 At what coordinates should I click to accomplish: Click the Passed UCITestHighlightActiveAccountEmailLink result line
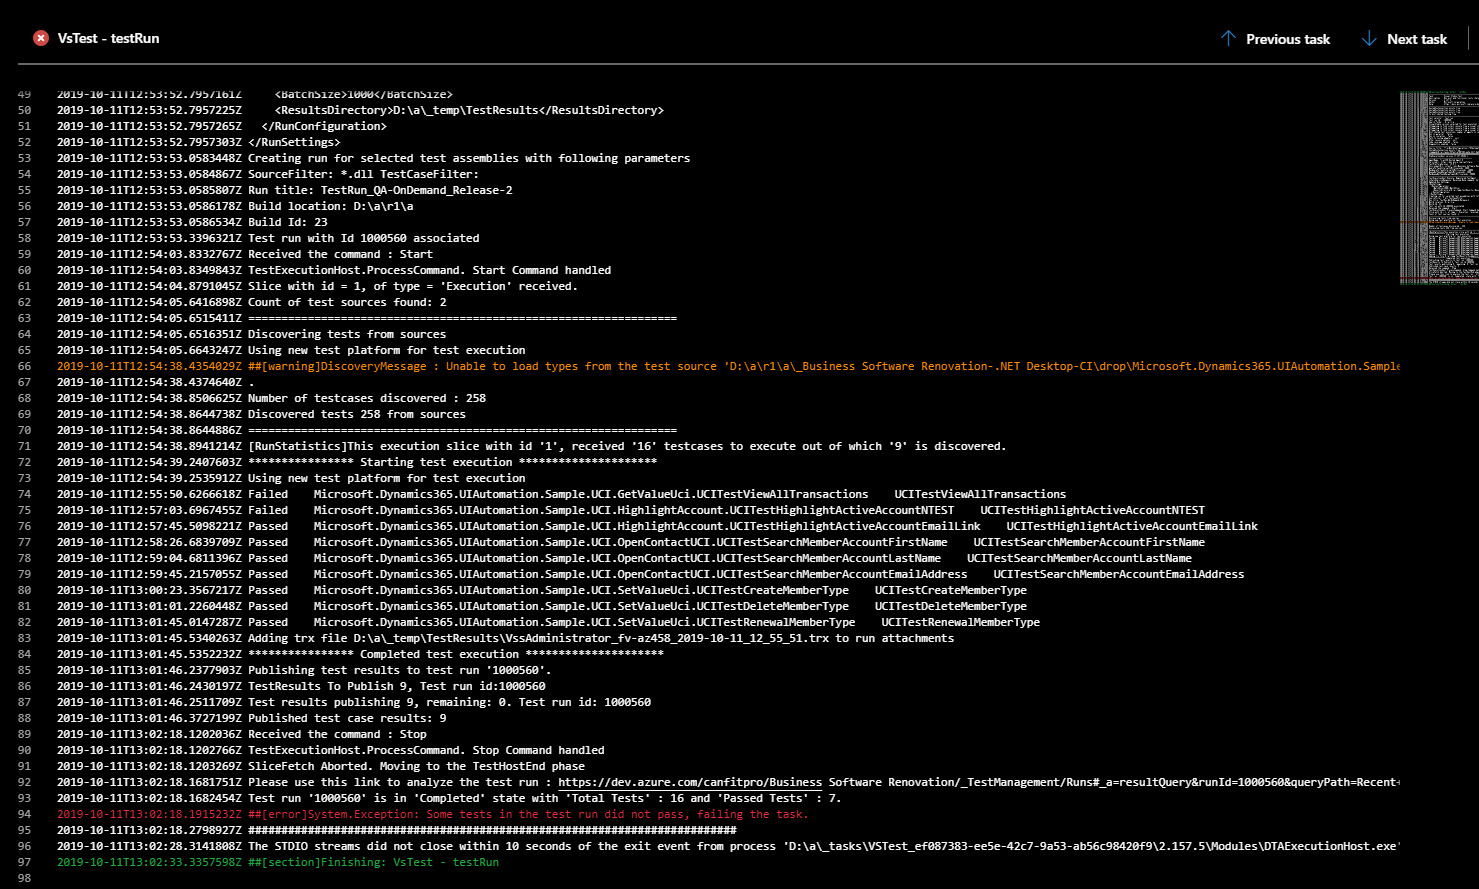pyautogui.click(x=657, y=526)
